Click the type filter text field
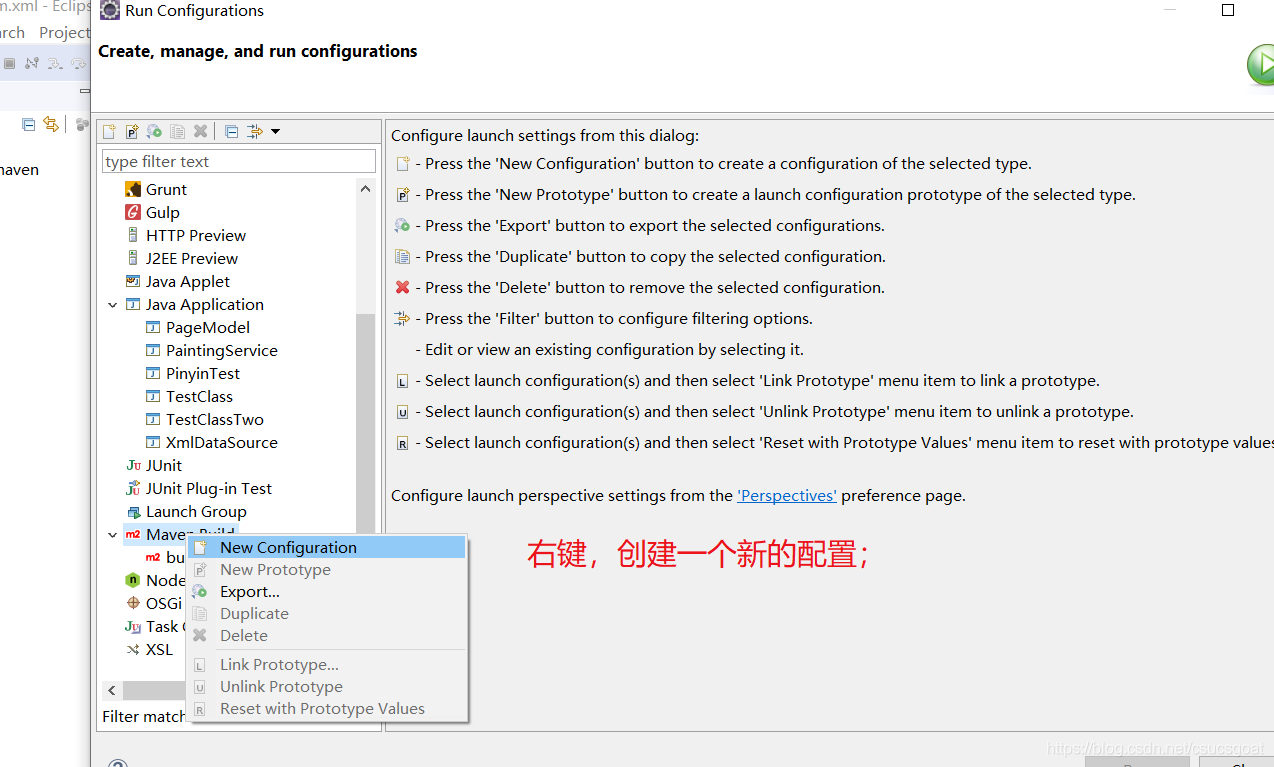1274x767 pixels. [239, 161]
